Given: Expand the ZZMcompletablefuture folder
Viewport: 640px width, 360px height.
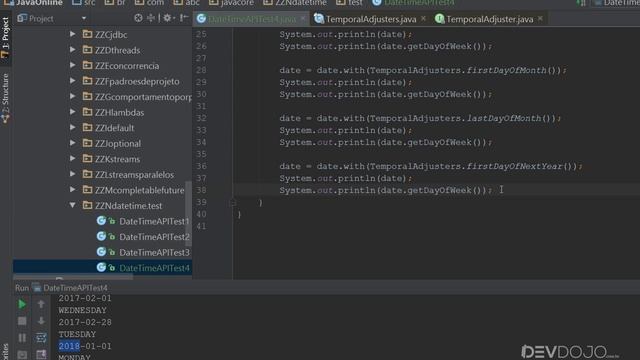Looking at the screenshot, I should pyautogui.click(x=72, y=190).
